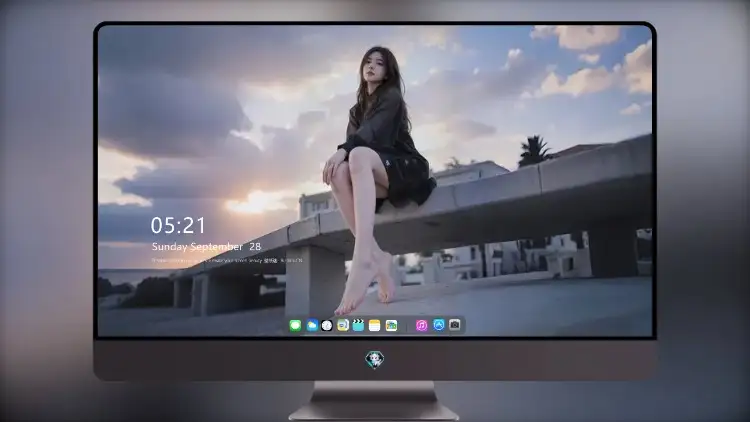Click the 05:21 clock widget
This screenshot has width=750, height=422.
click(x=178, y=225)
